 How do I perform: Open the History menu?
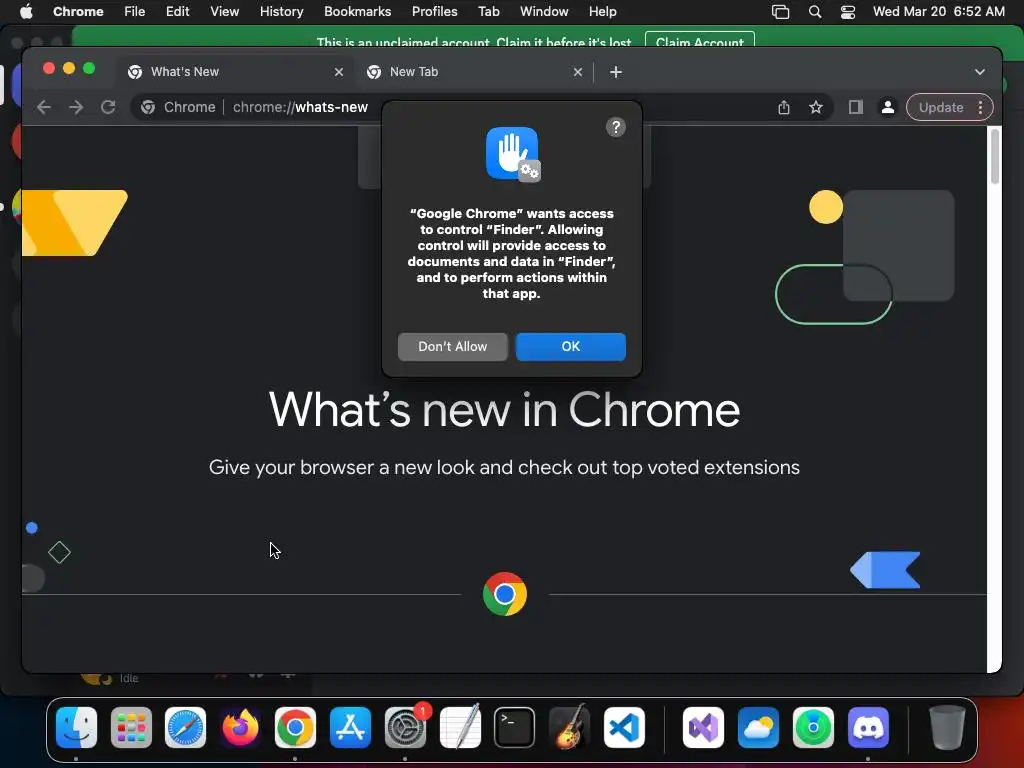[281, 12]
